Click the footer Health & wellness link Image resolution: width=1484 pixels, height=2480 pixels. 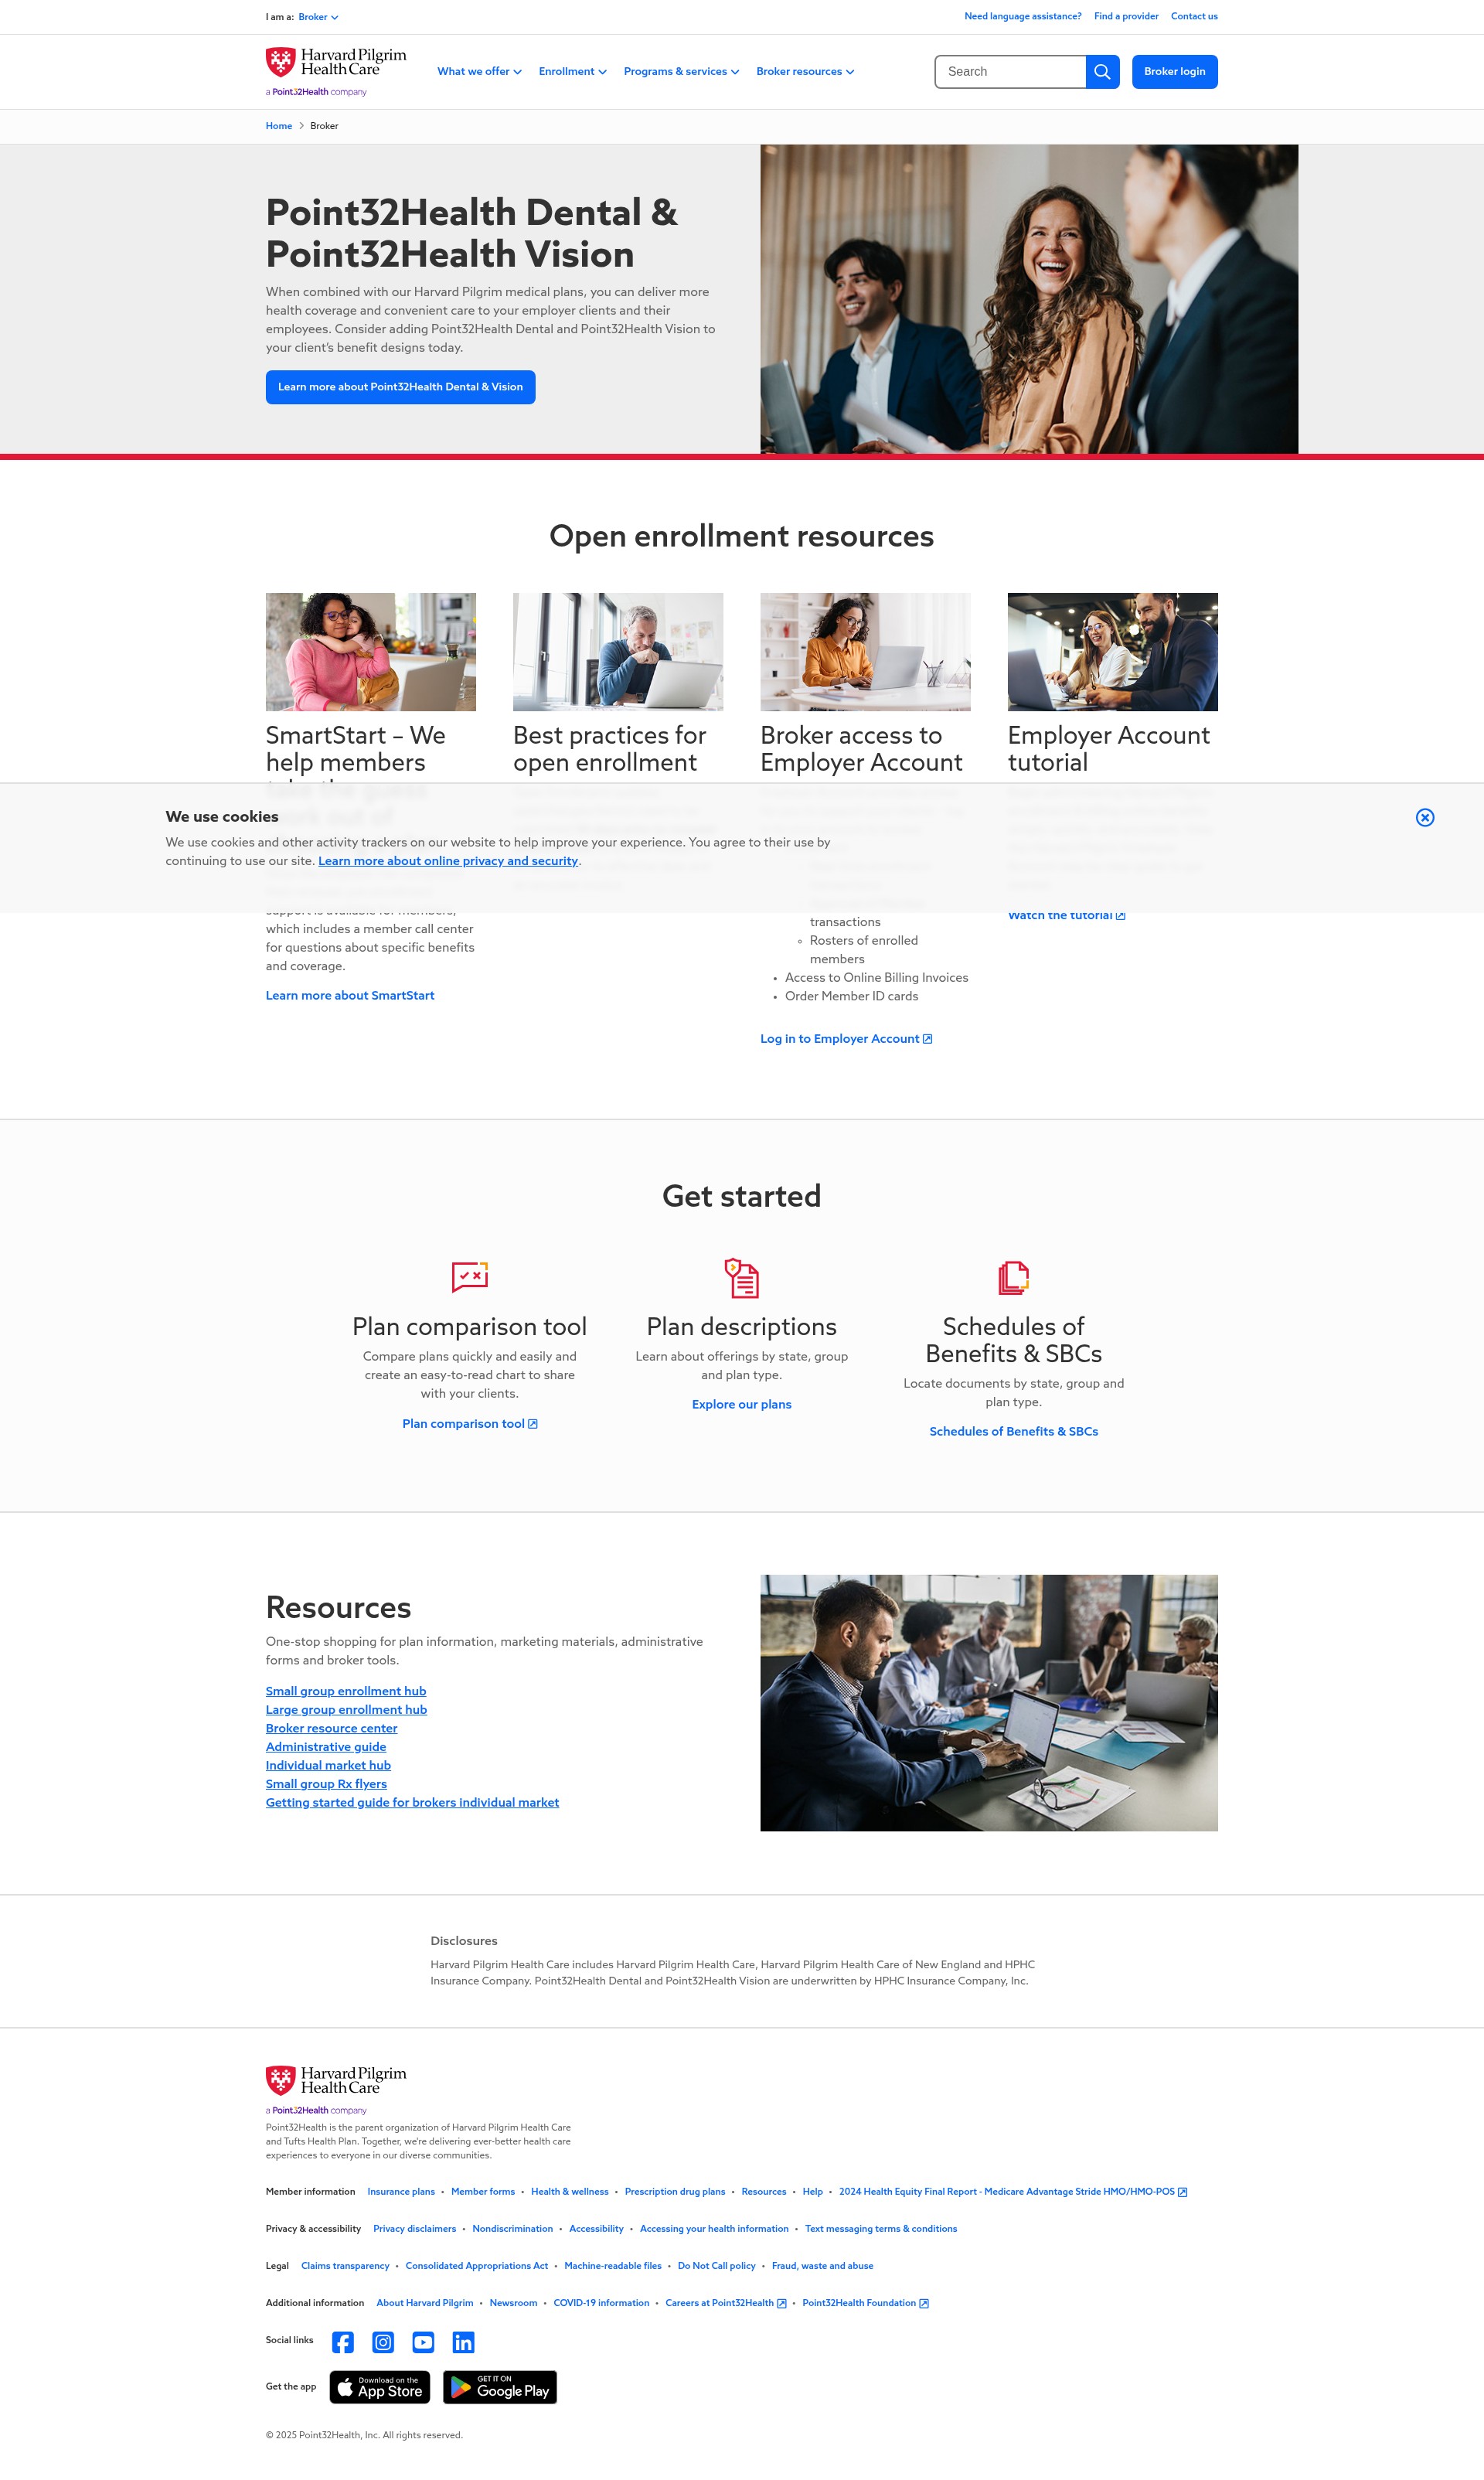pos(570,2192)
